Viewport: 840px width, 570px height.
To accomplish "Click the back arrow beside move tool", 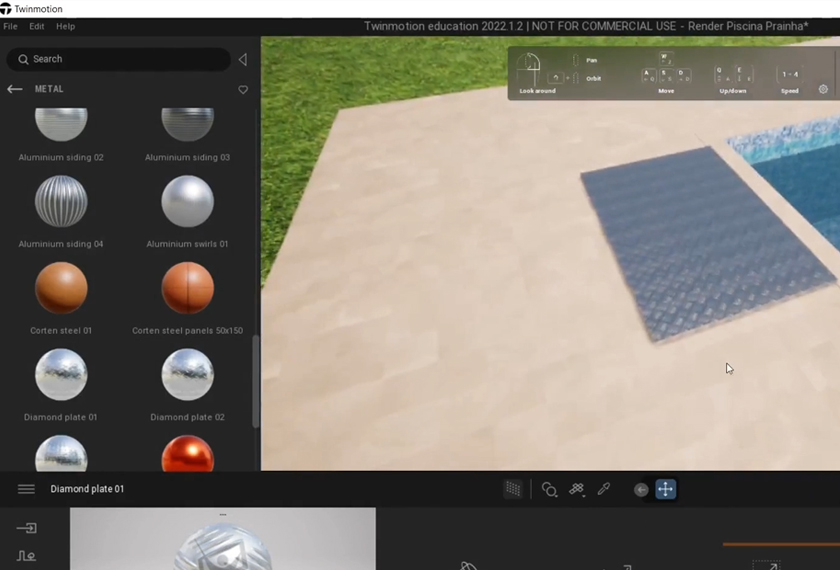I will tap(641, 489).
